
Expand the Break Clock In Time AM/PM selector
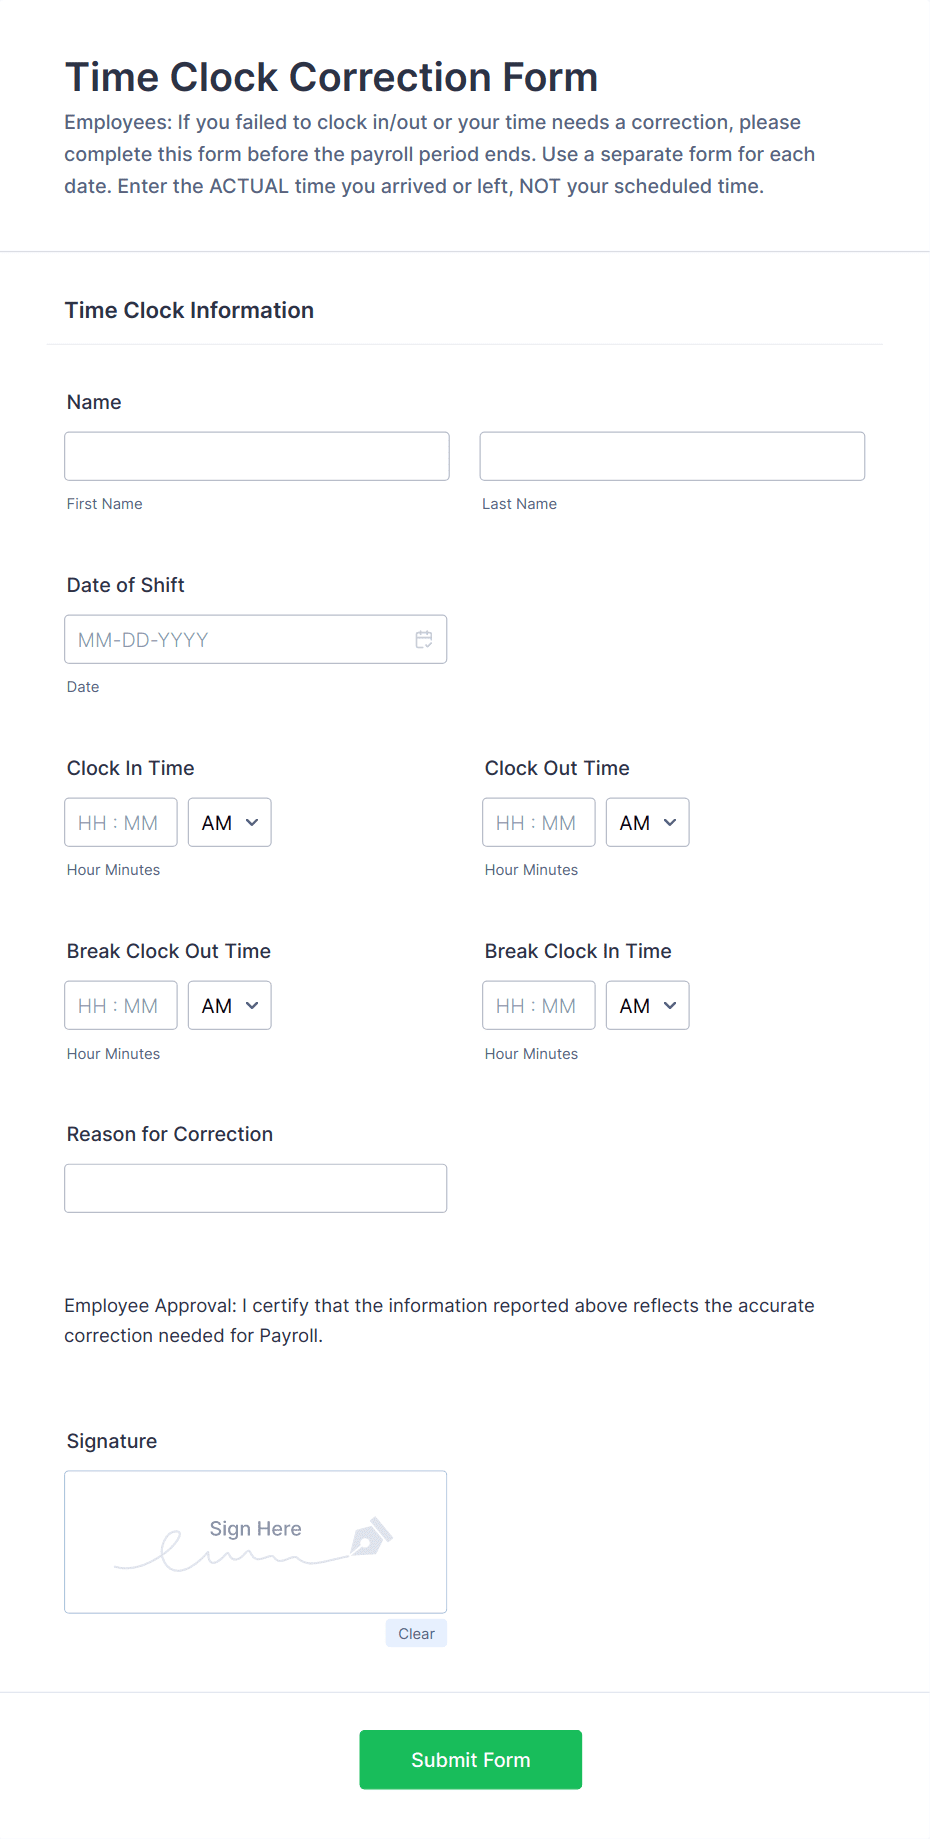click(x=647, y=1005)
